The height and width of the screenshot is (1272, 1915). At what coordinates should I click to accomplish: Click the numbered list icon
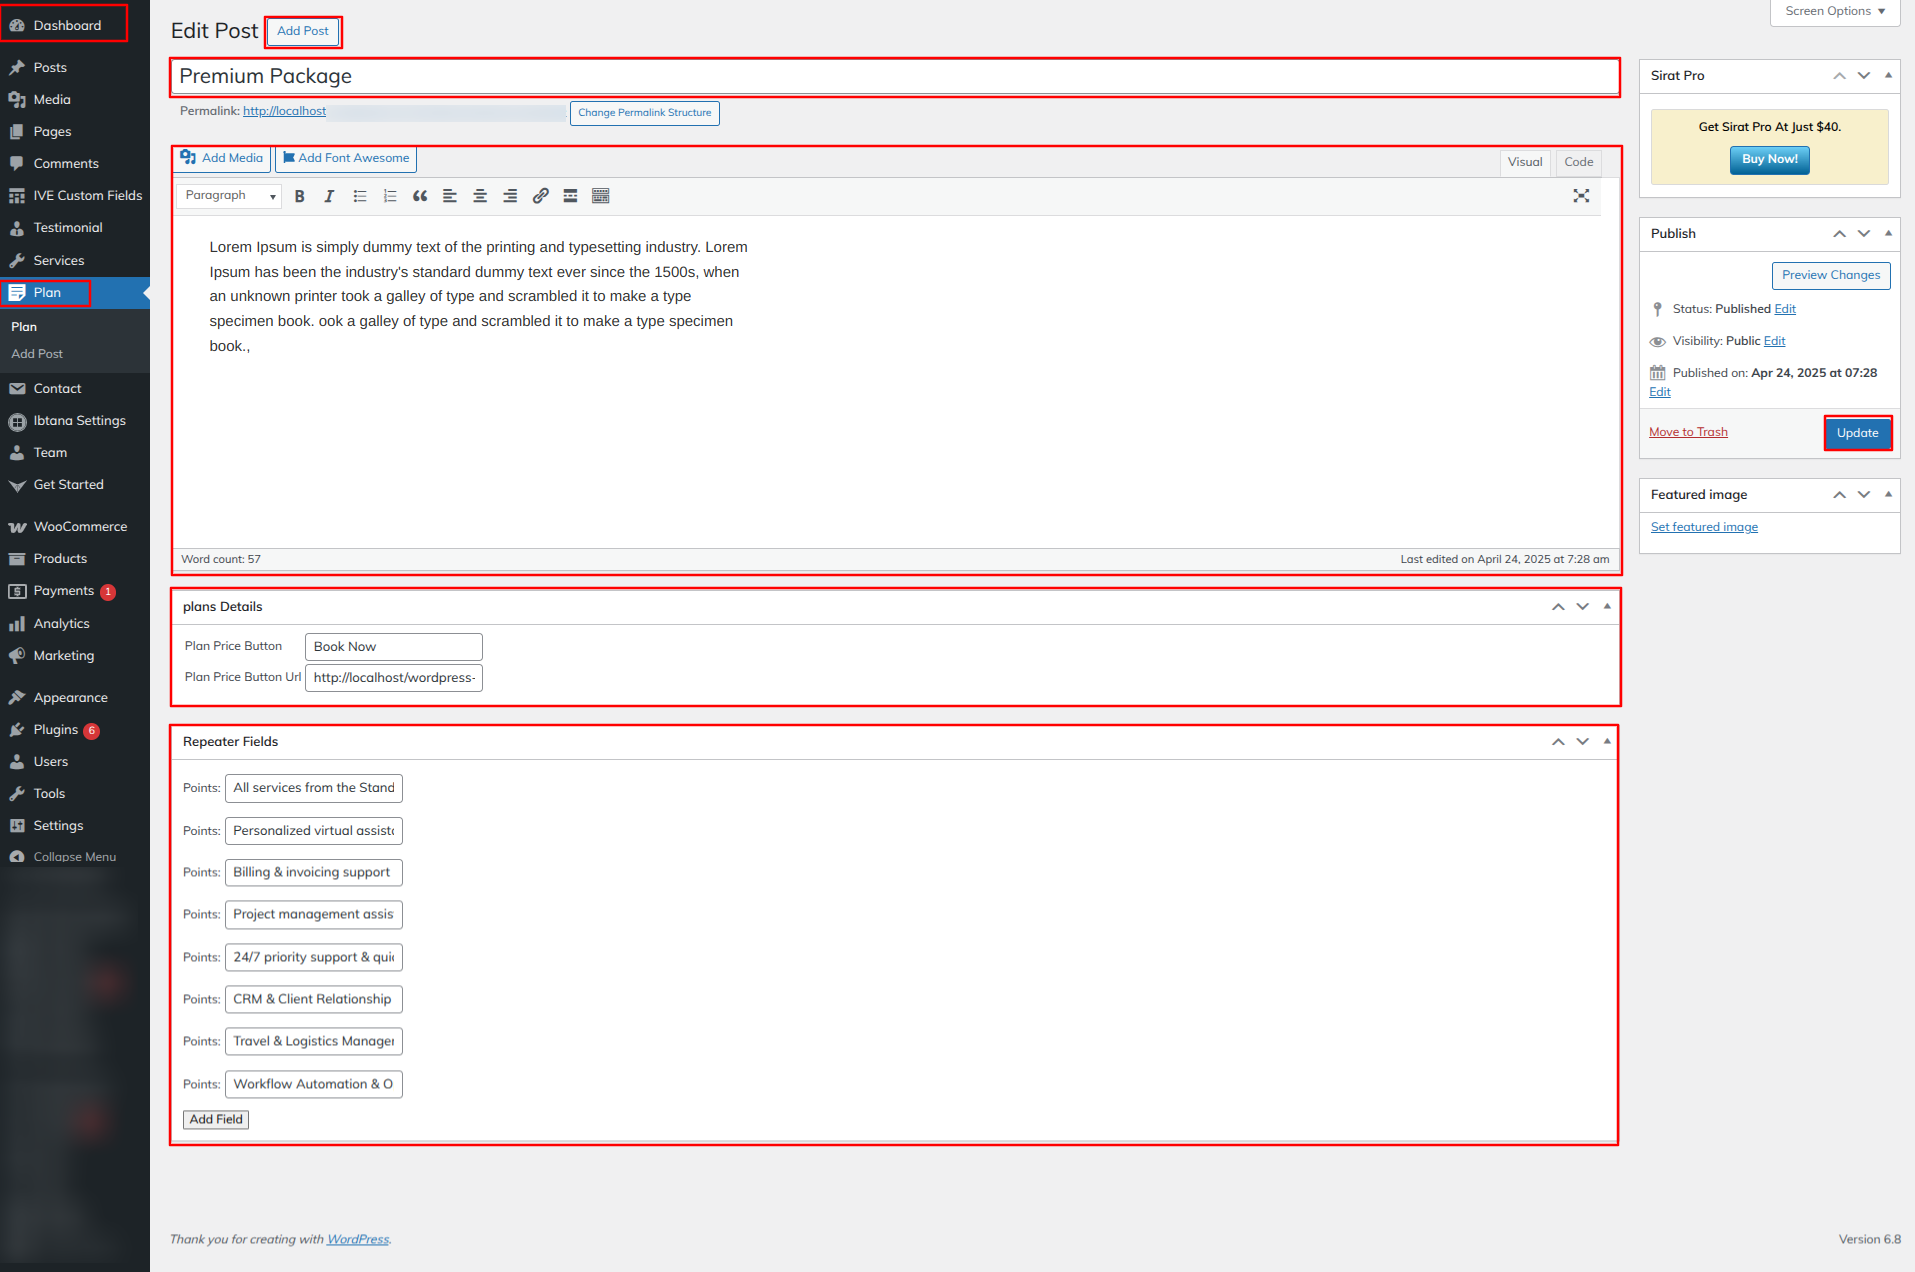click(x=390, y=196)
